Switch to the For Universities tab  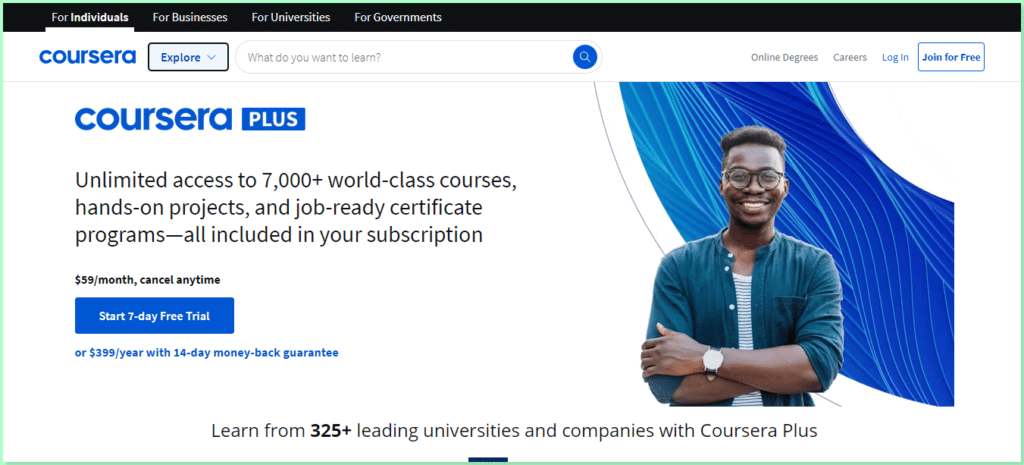click(291, 17)
